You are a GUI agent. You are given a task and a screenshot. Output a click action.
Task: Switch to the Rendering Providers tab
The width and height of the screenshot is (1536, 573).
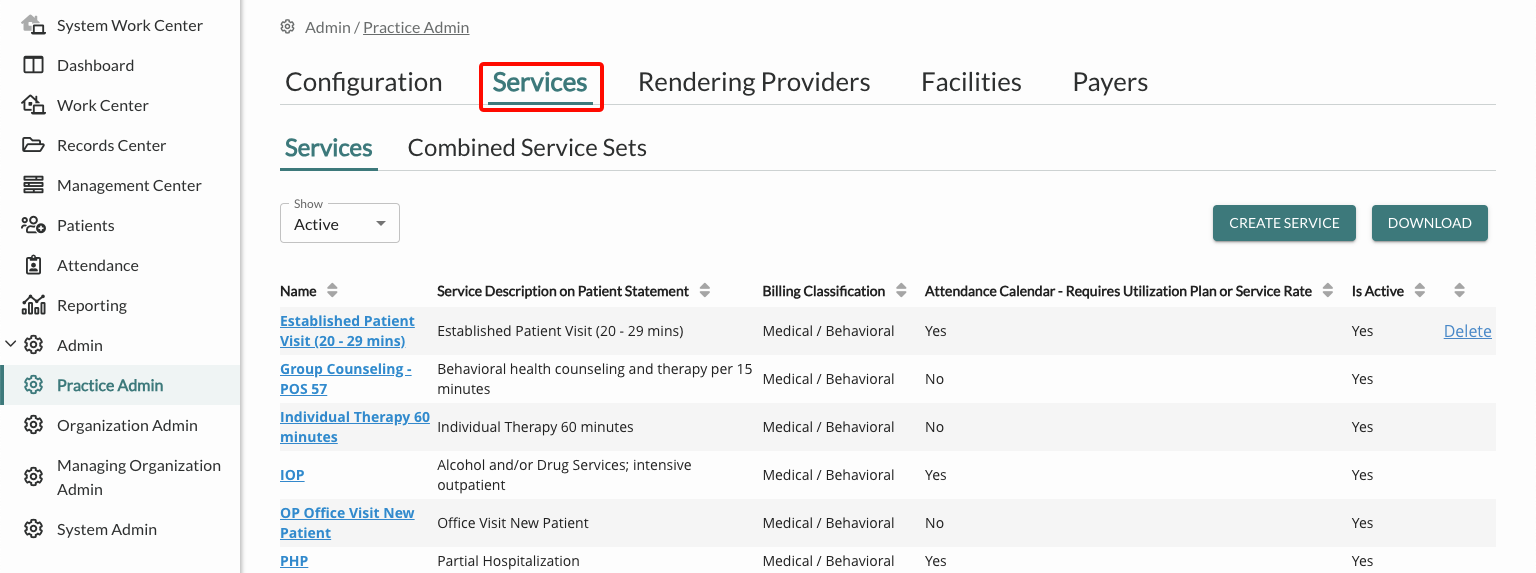click(754, 82)
